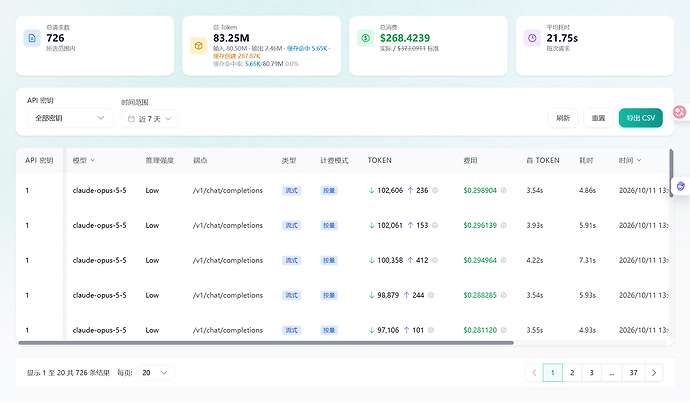Click the info icon next to cost $0.288285
Viewport: 690px width, 402px height.
pyautogui.click(x=503, y=295)
